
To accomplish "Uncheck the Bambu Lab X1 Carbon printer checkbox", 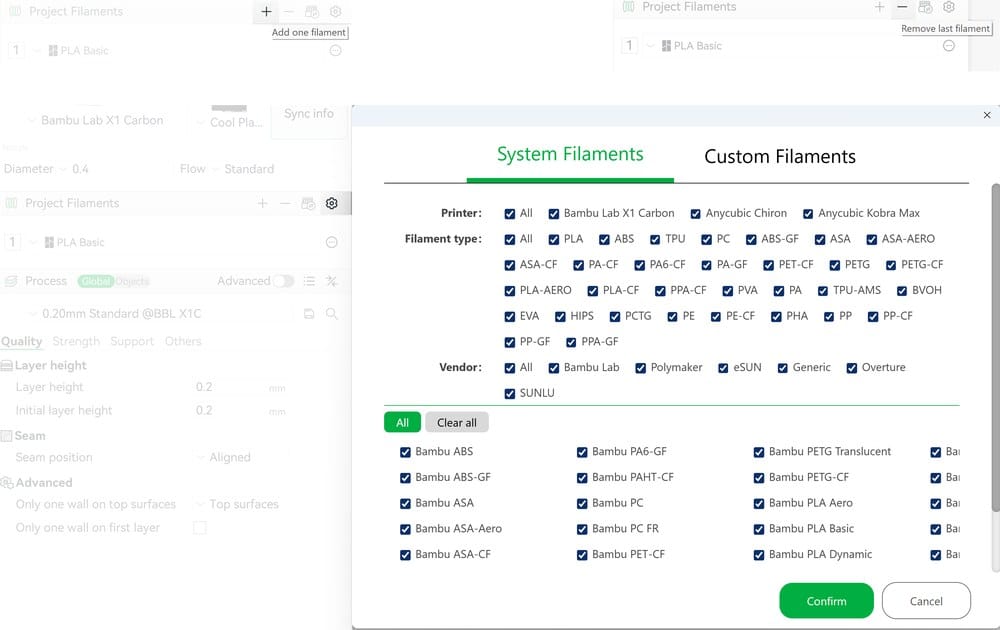I will click(x=554, y=214).
